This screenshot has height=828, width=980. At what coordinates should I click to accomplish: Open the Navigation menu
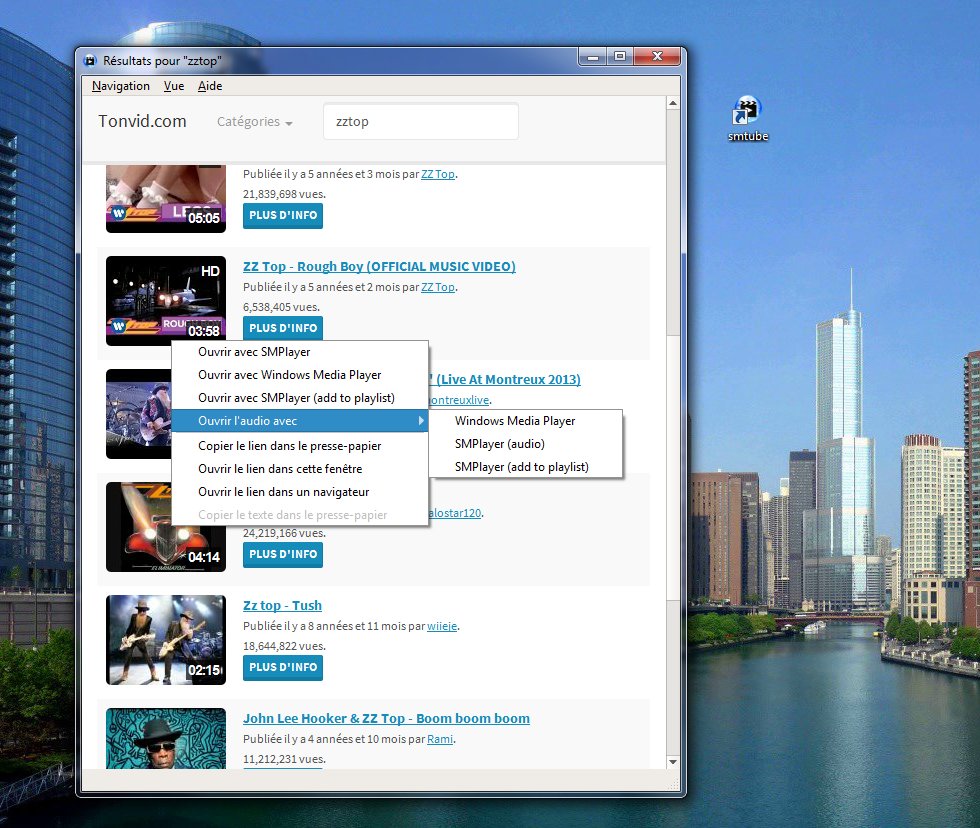pyautogui.click(x=121, y=86)
